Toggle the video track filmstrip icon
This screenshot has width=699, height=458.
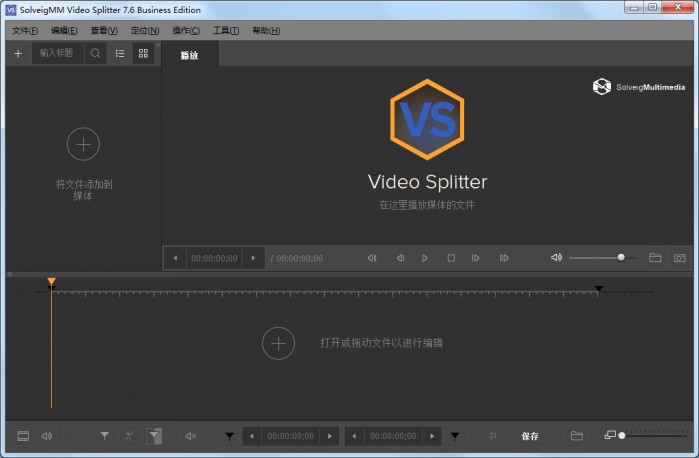pos(23,436)
